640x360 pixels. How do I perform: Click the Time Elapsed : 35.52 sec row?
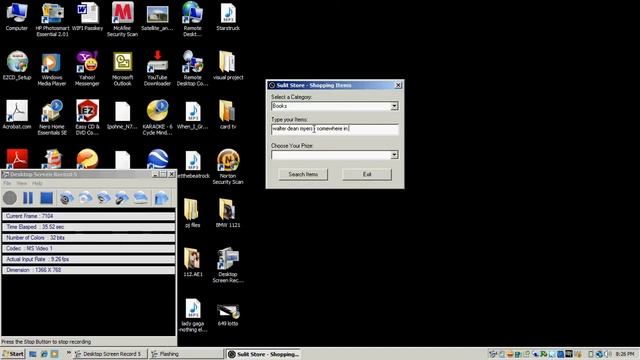pyautogui.click(x=89, y=227)
